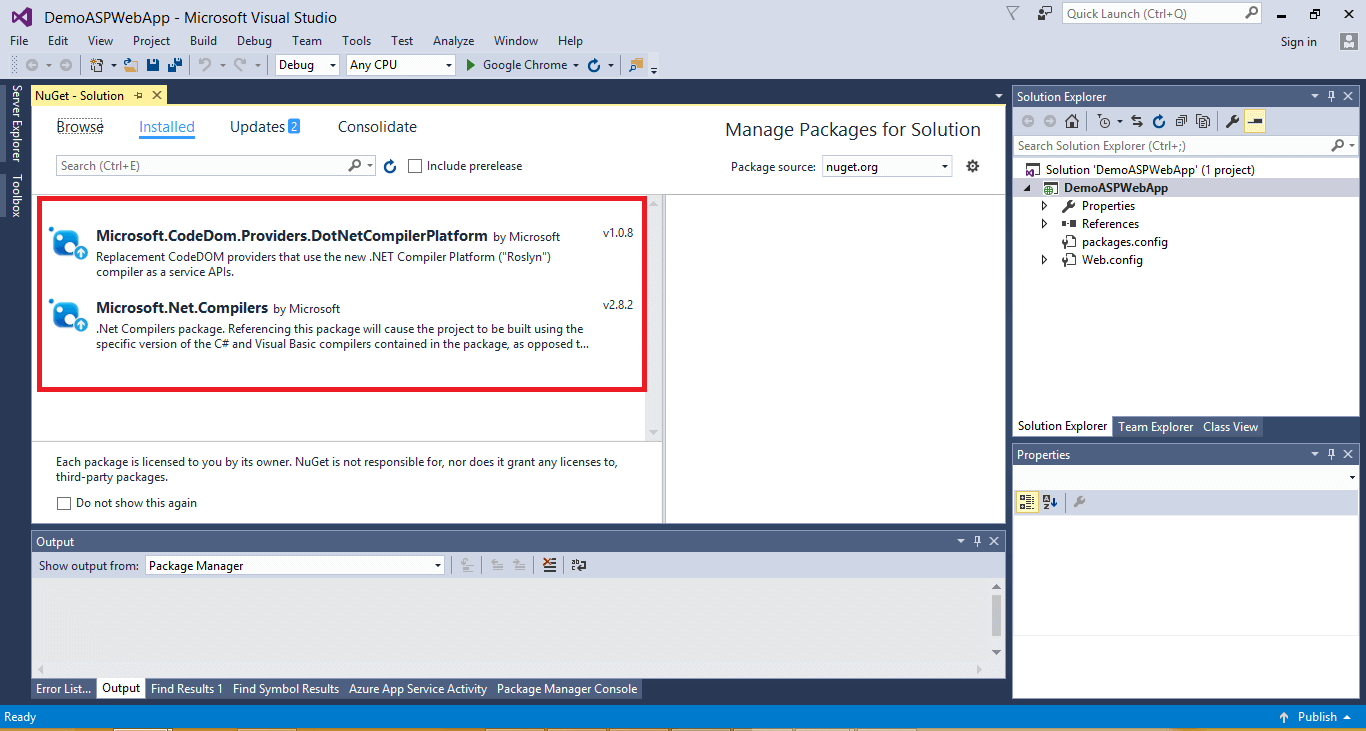1366x731 pixels.
Task: Refresh Solution Explorer with refresh icon
Action: (1159, 121)
